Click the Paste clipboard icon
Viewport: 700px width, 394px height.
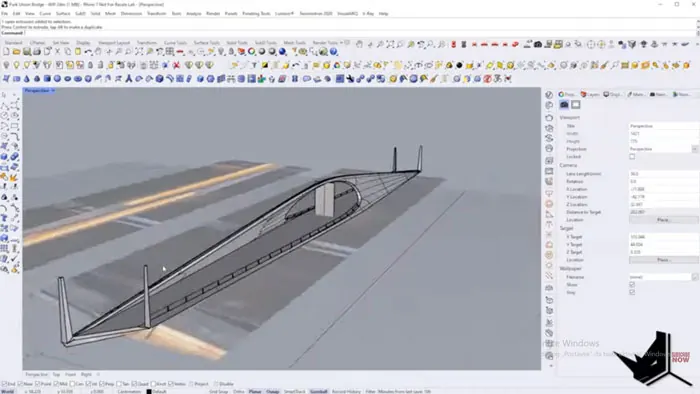(x=78, y=52)
